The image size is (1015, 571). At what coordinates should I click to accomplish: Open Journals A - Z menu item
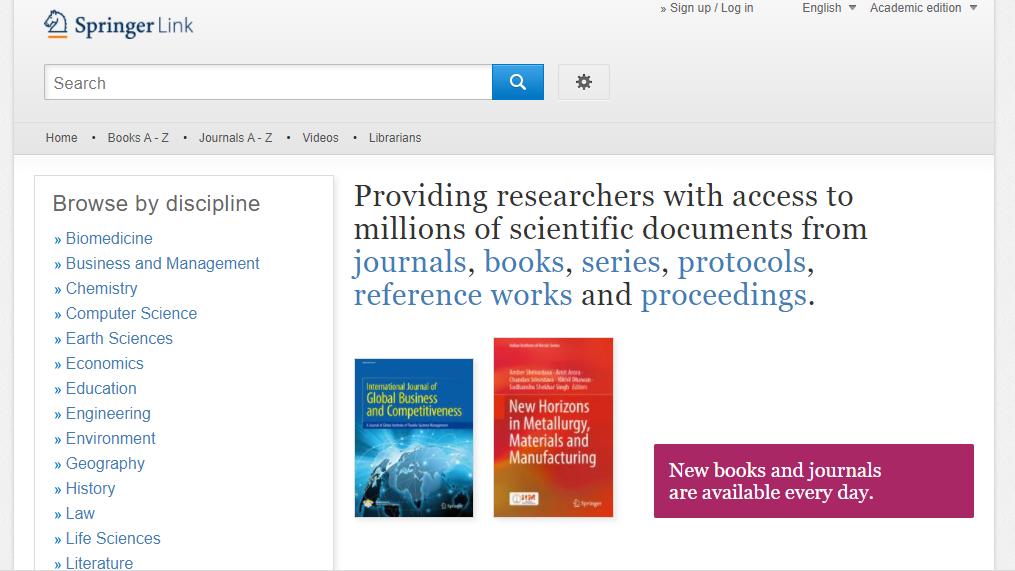235,138
